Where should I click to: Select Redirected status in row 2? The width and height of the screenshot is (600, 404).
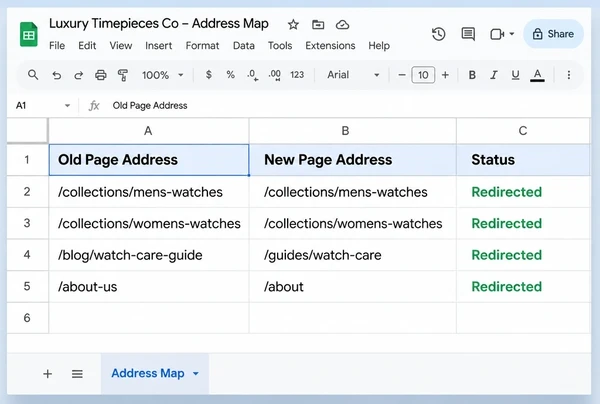click(x=523, y=192)
